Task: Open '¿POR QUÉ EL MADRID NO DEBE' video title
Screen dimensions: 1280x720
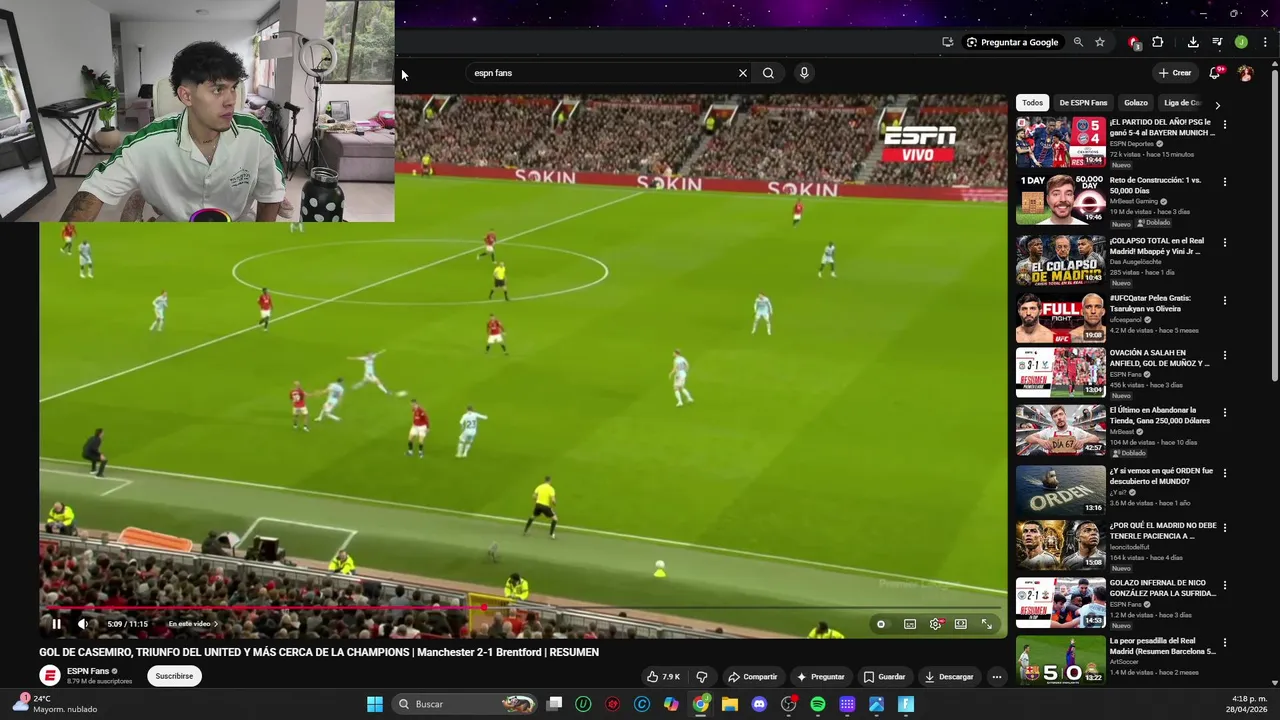Action: pyautogui.click(x=1163, y=530)
